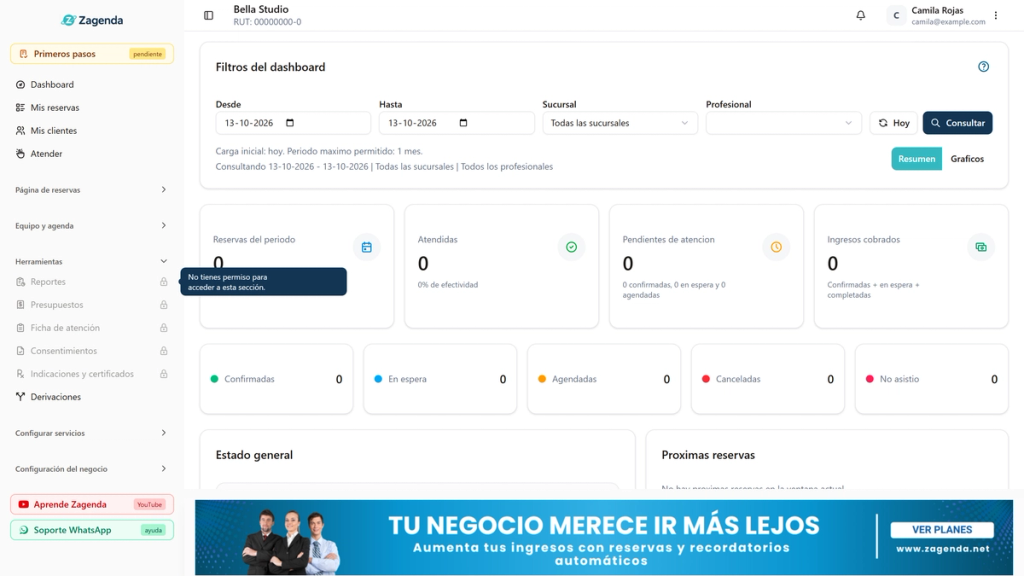
Task: Select the locked Reportes menu item
Action: pyautogui.click(x=91, y=281)
